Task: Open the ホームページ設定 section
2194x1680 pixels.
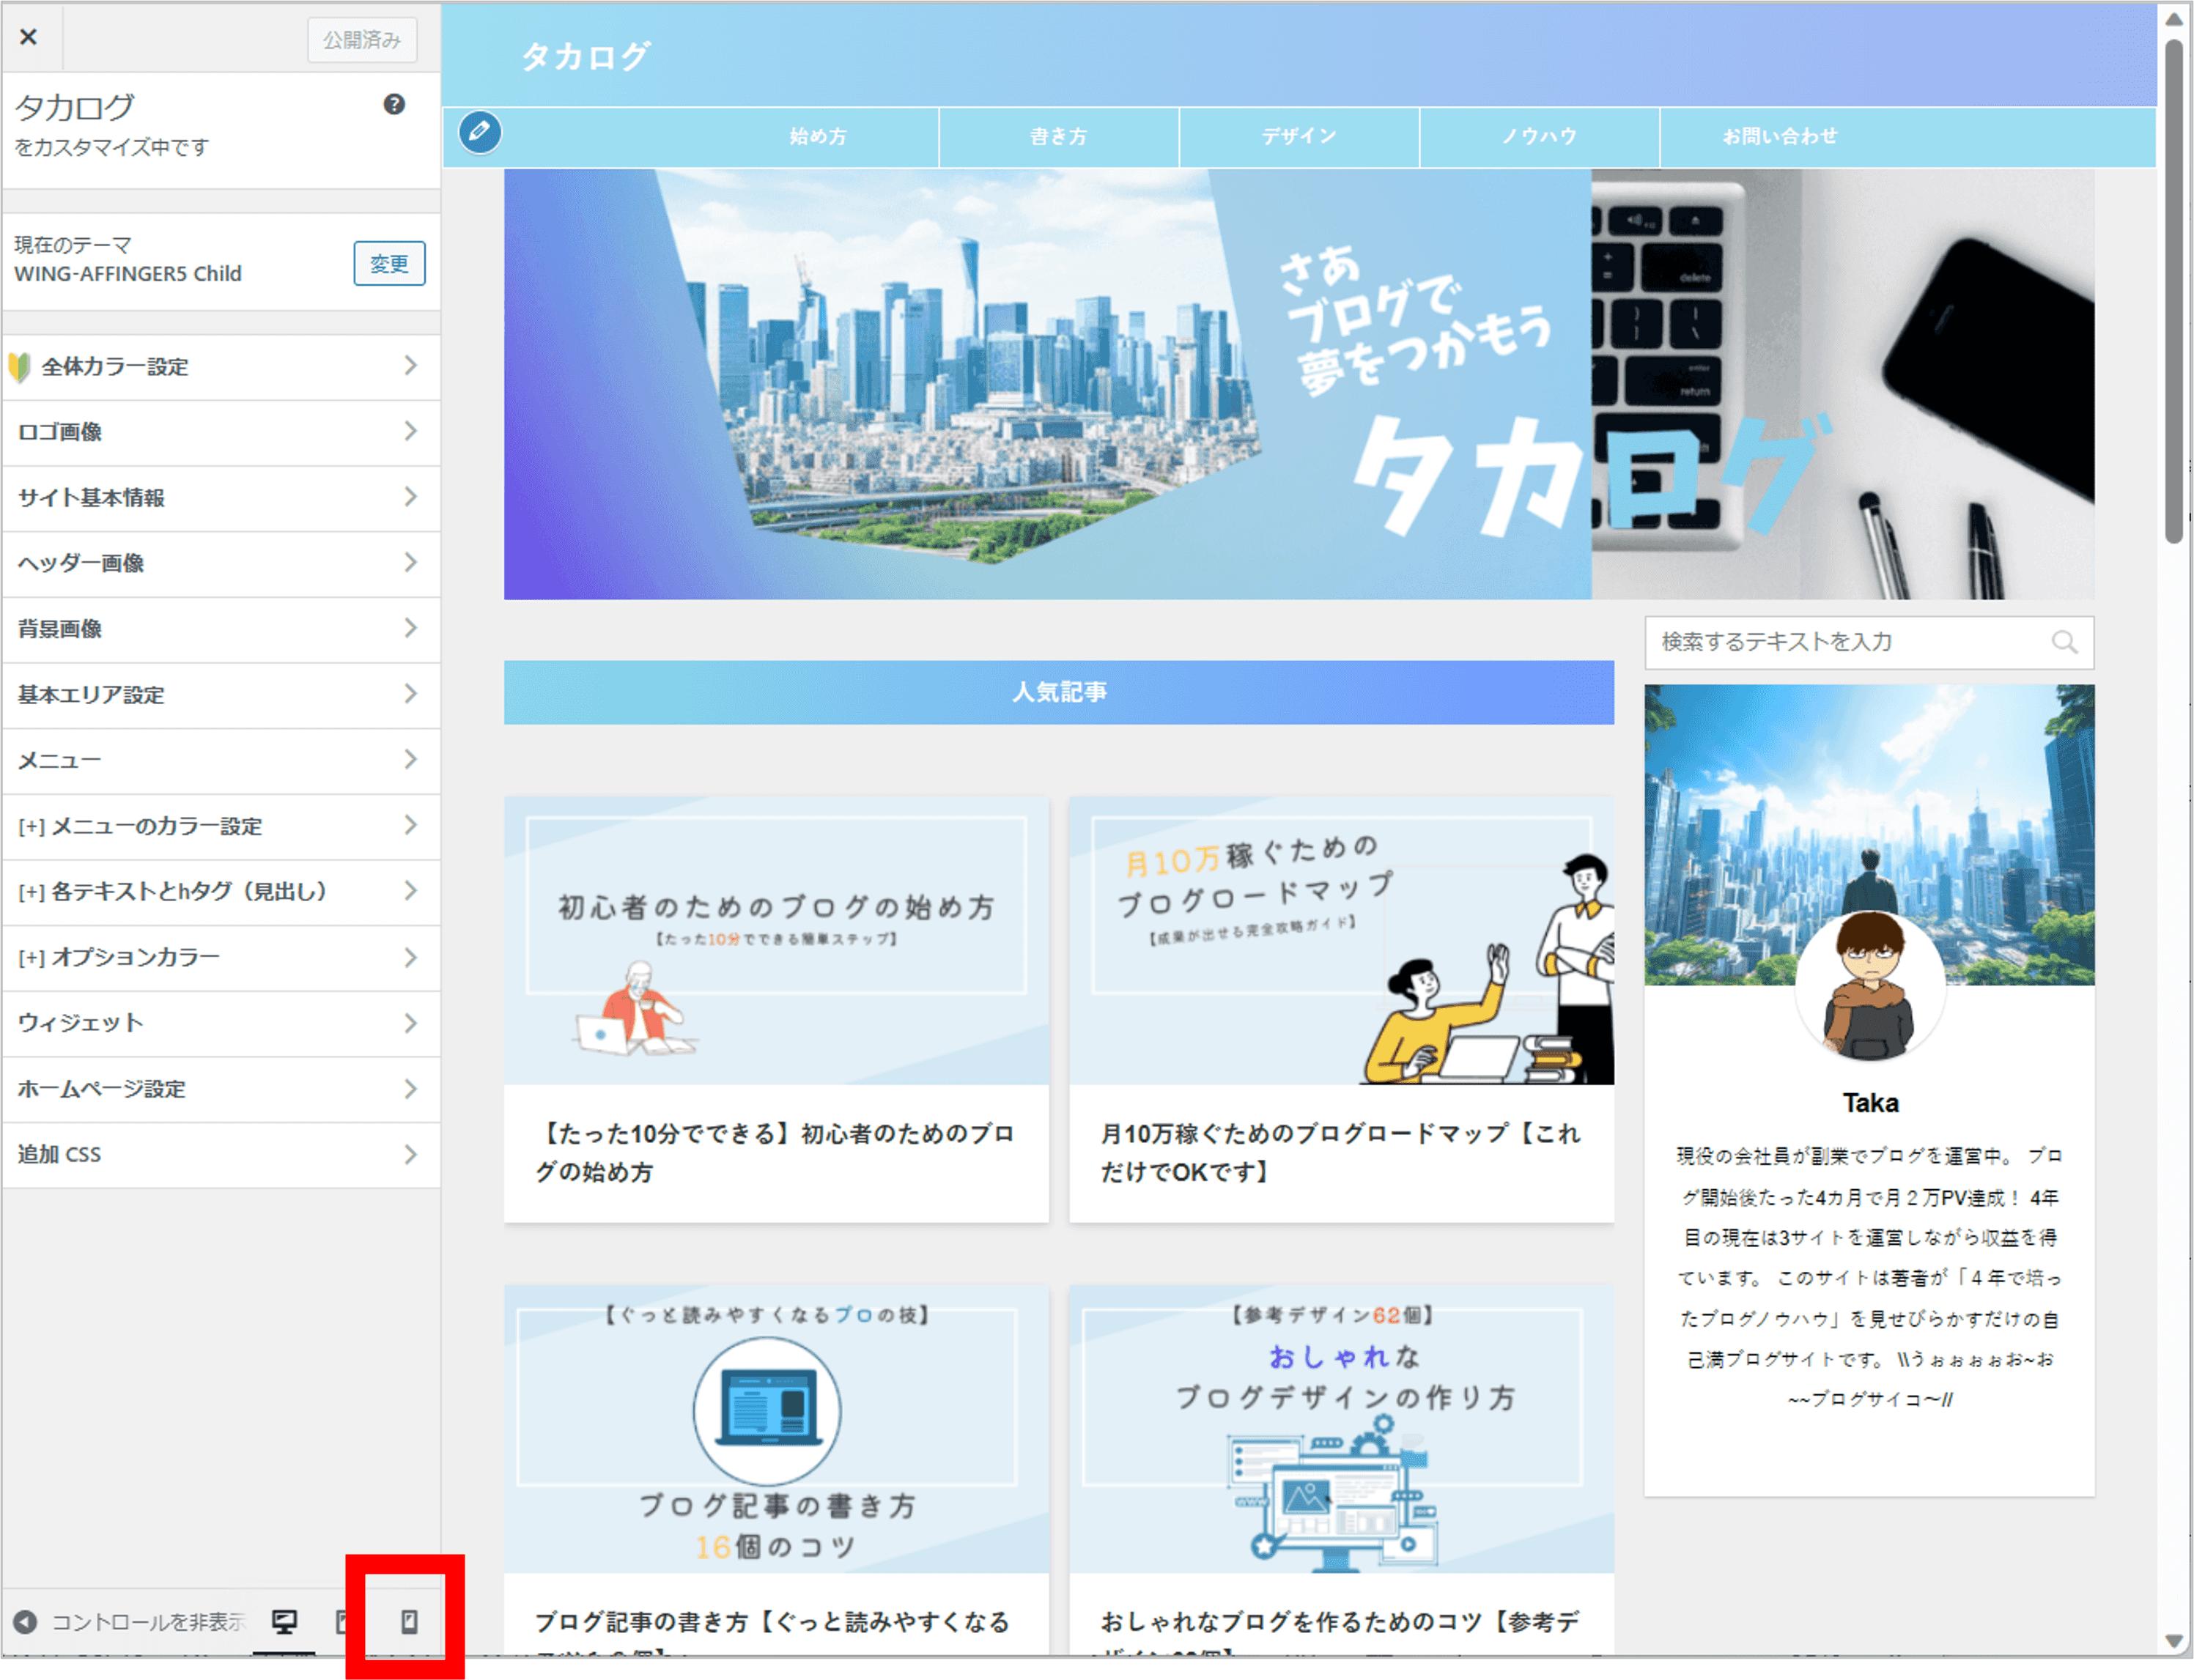Action: pyautogui.click(x=221, y=1089)
